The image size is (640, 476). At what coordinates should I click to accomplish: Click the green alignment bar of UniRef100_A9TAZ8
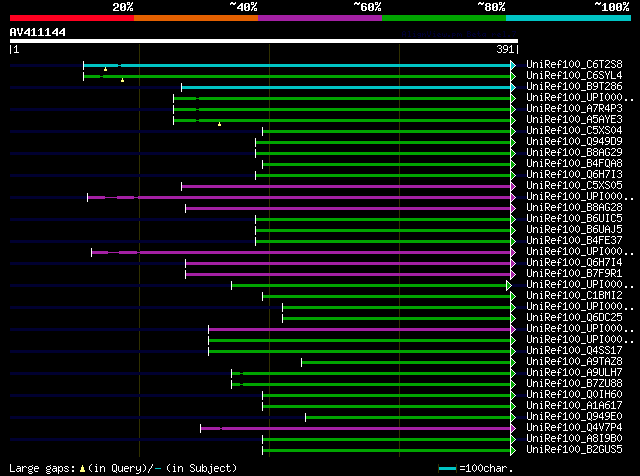[x=406, y=363]
